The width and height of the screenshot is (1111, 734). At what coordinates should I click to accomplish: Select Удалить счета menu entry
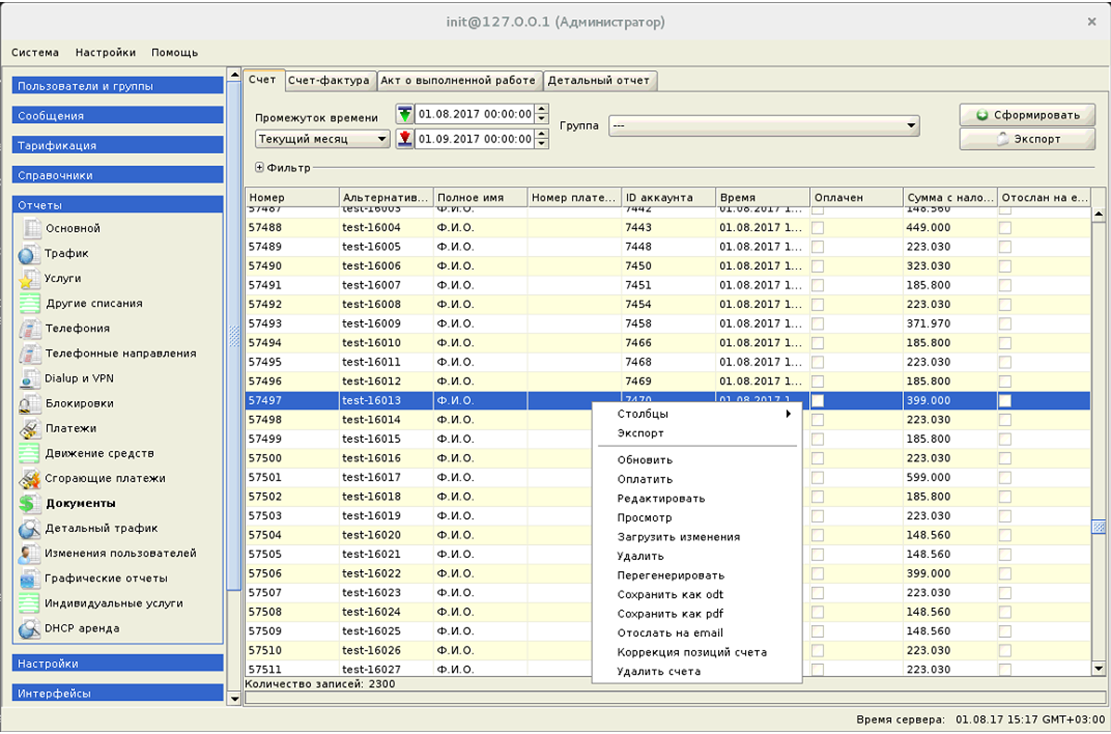[x=697, y=672]
